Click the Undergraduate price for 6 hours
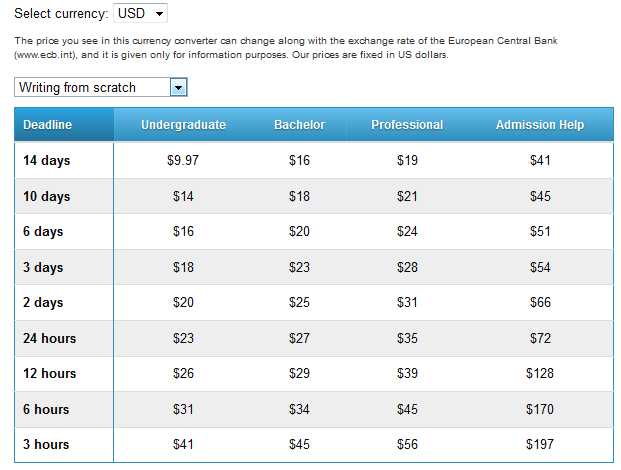621x470 pixels. coord(183,409)
